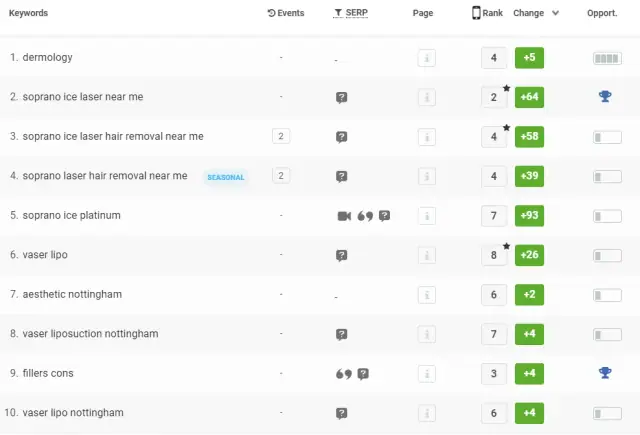Open the SERP filter column header
This screenshot has height=435, width=640.
351,13
